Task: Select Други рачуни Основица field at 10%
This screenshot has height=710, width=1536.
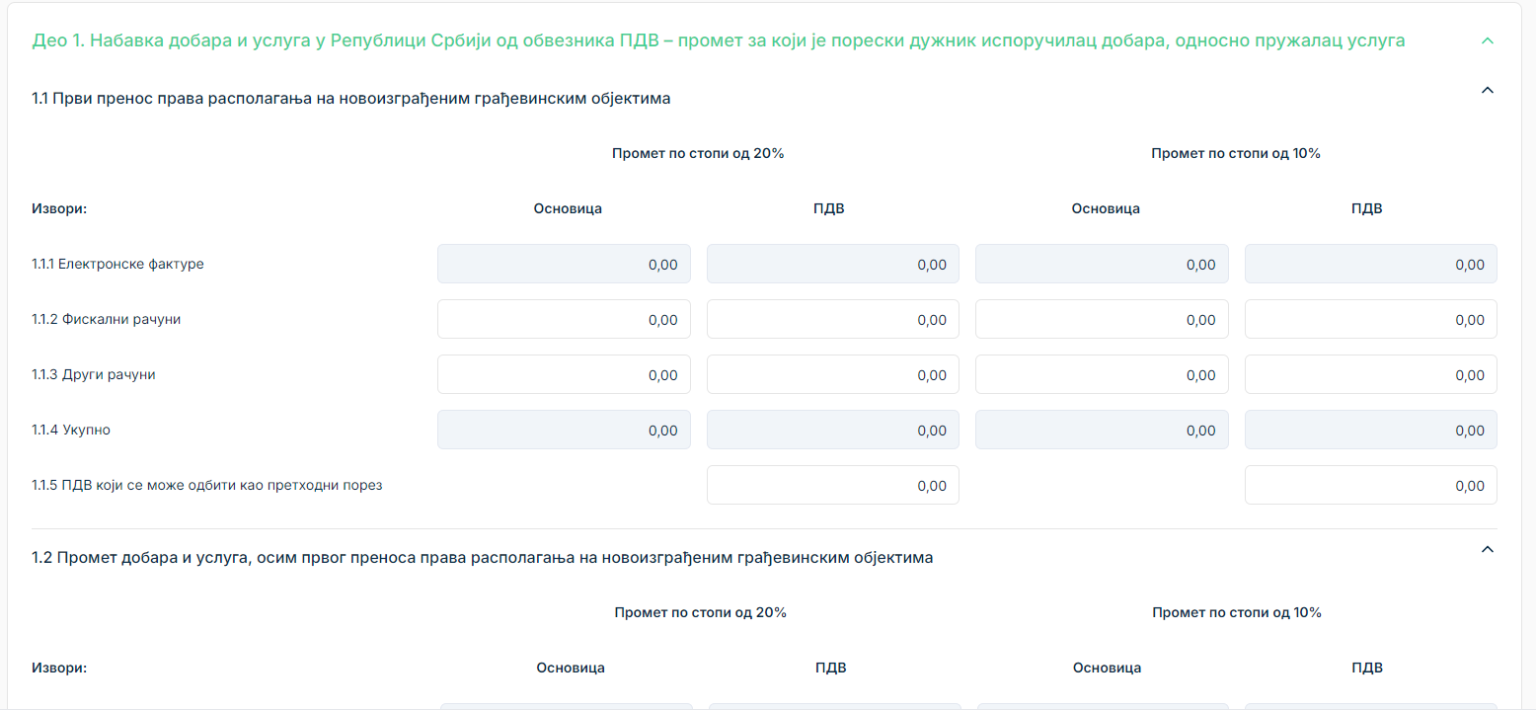Action: click(1101, 375)
